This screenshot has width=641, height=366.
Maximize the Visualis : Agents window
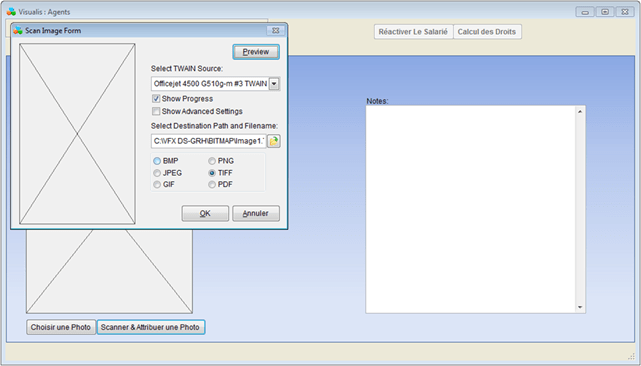pos(605,12)
